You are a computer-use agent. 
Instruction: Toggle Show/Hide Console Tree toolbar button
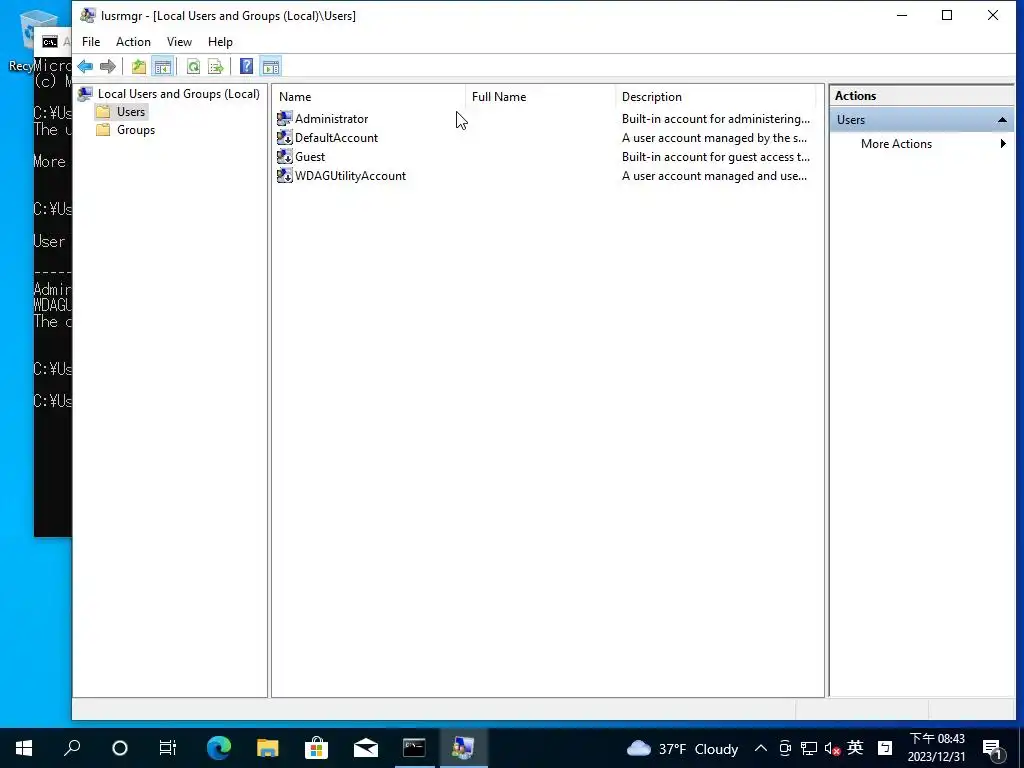click(163, 67)
